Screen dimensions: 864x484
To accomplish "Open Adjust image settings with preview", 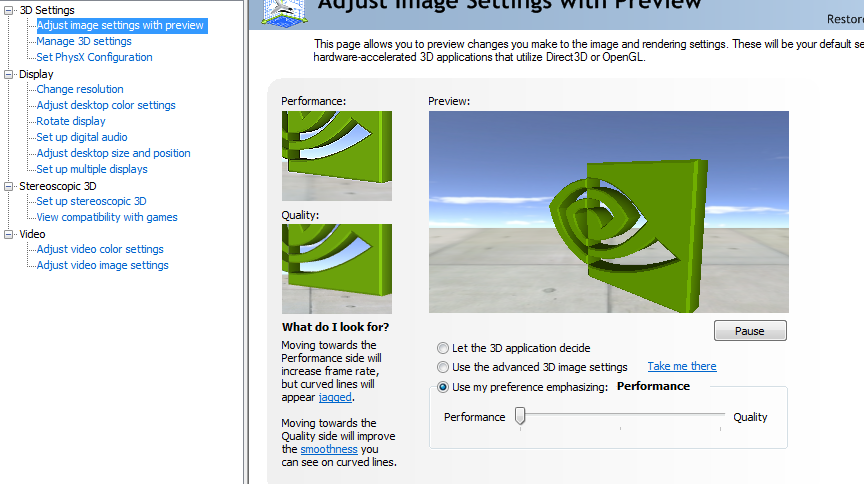I will pos(120,25).
